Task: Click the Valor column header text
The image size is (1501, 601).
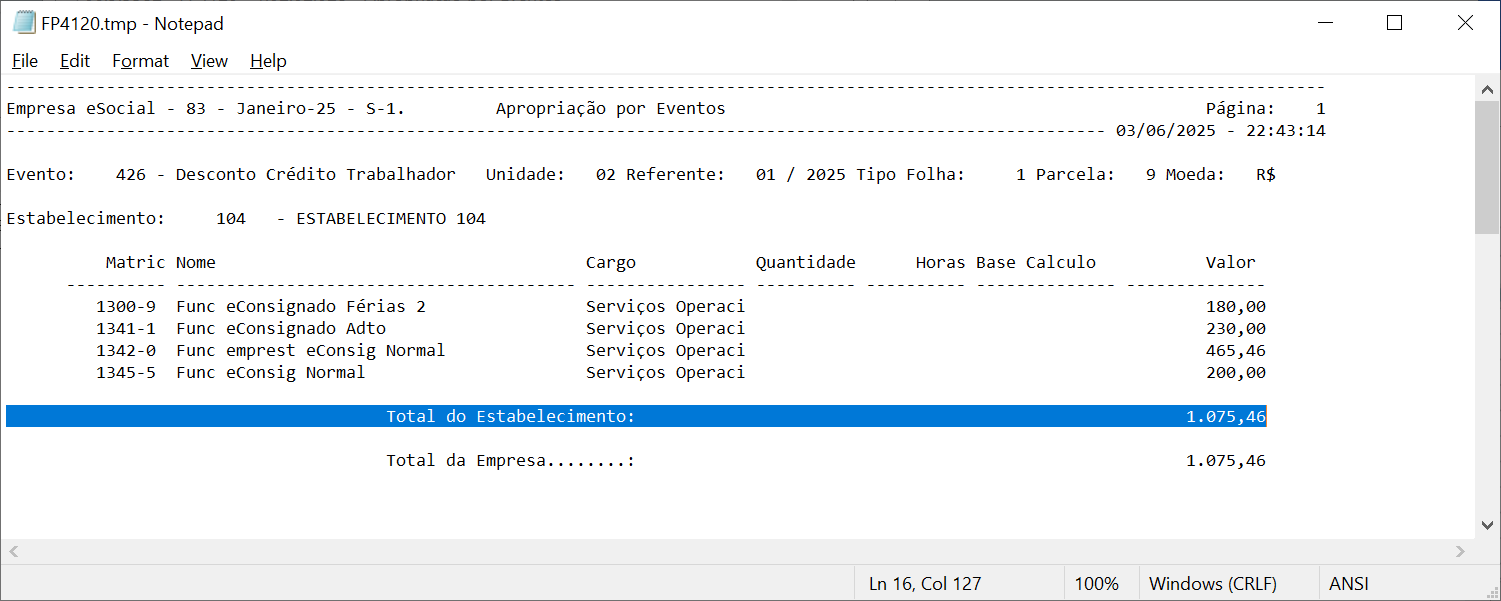Action: coord(1230,263)
